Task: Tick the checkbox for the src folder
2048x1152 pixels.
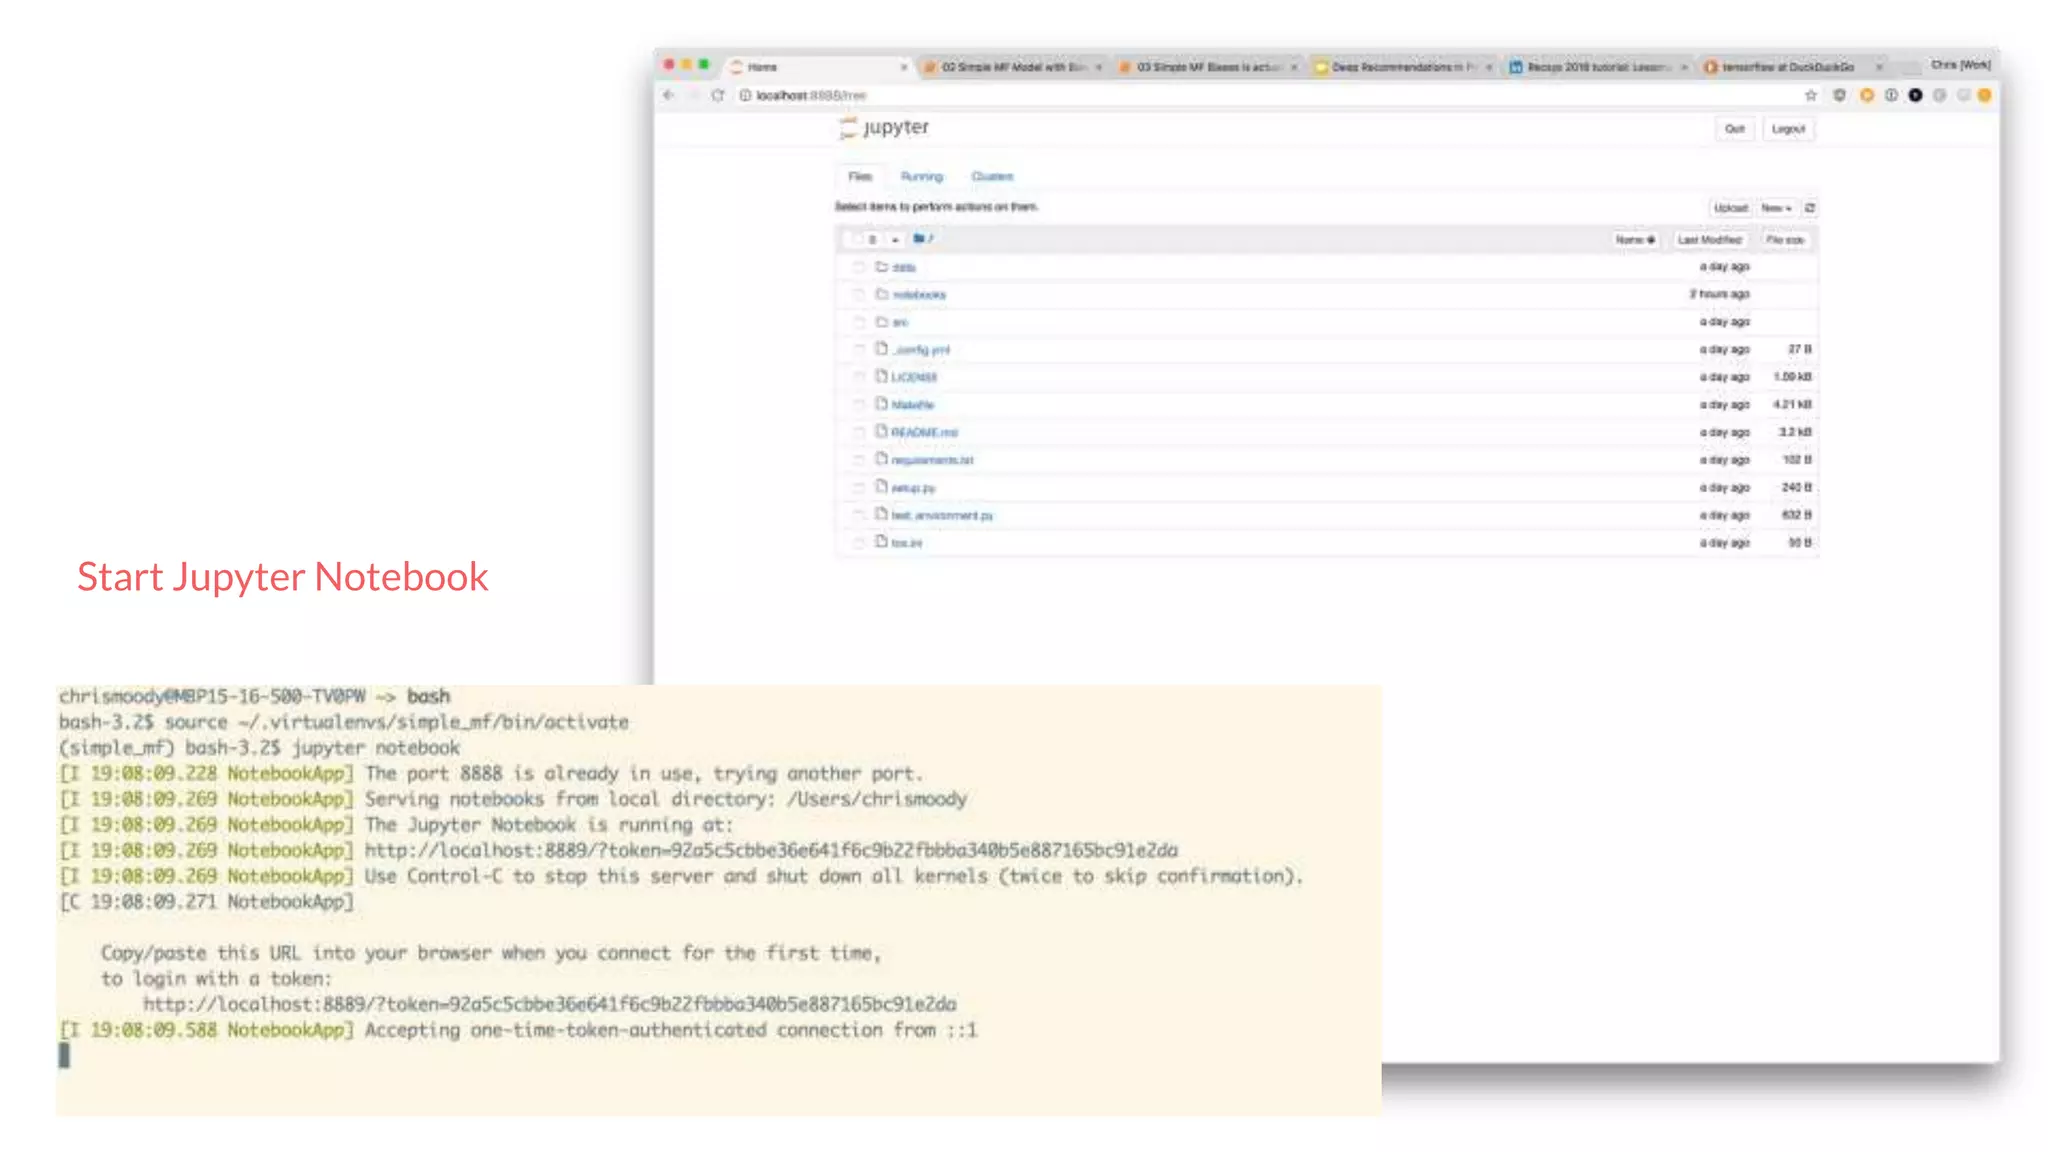Action: (x=858, y=322)
